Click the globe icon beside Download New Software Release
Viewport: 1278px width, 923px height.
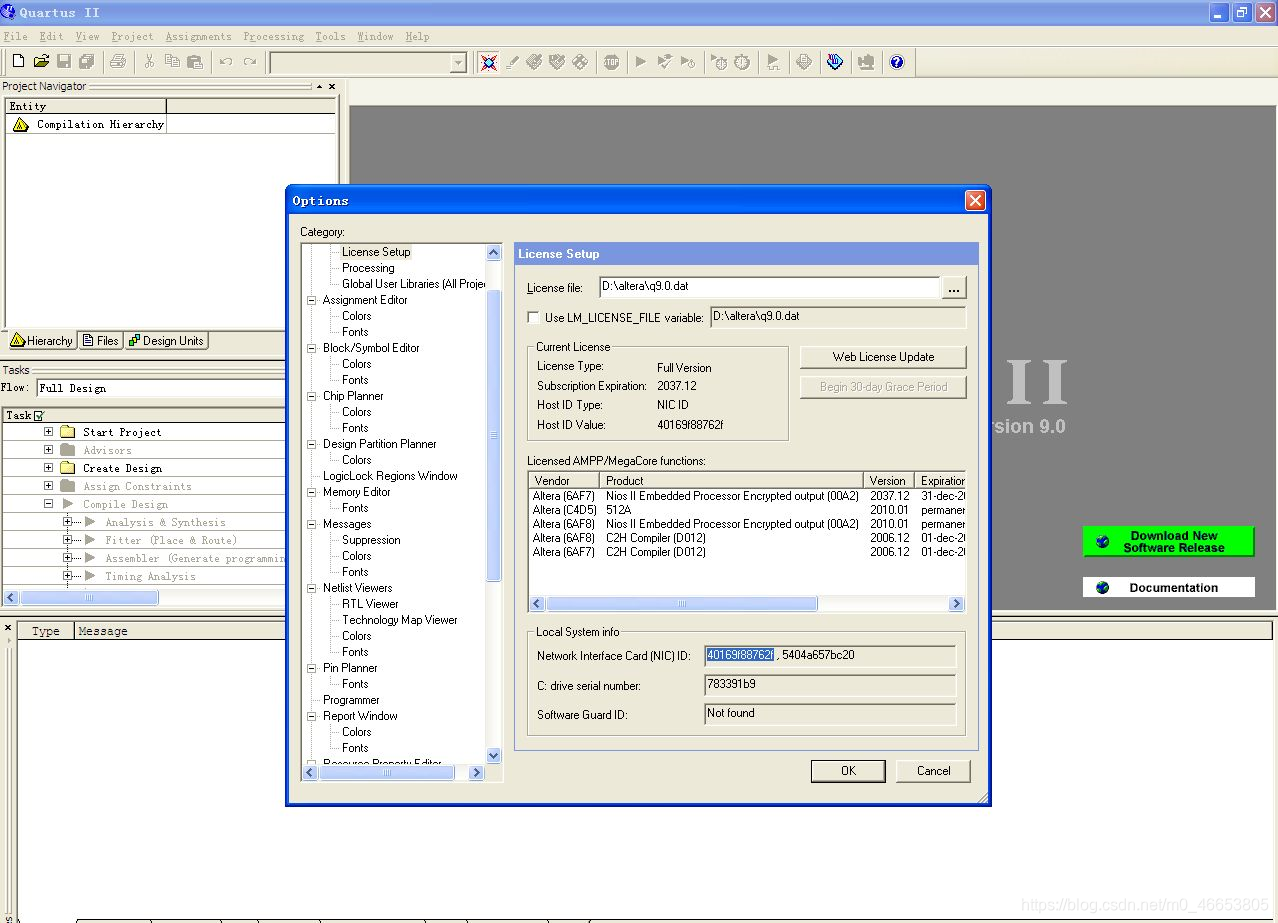click(x=1102, y=542)
